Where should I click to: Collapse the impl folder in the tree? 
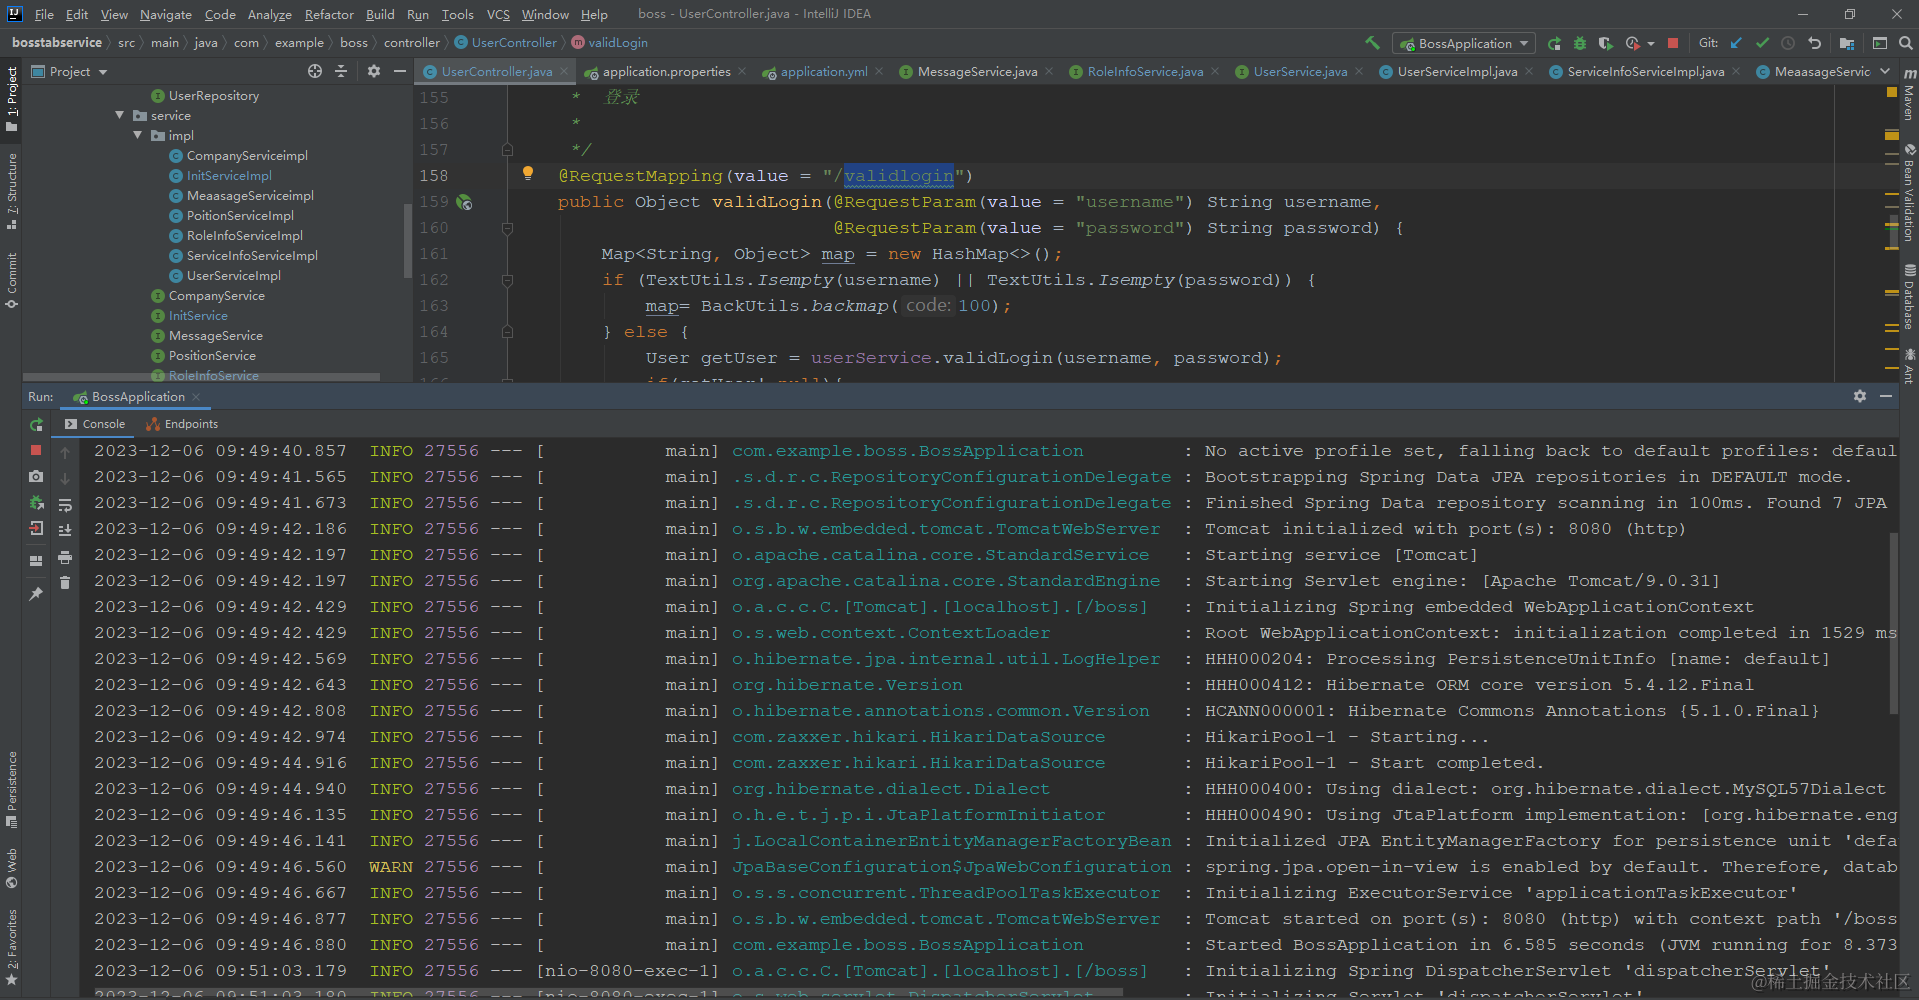[x=138, y=135]
